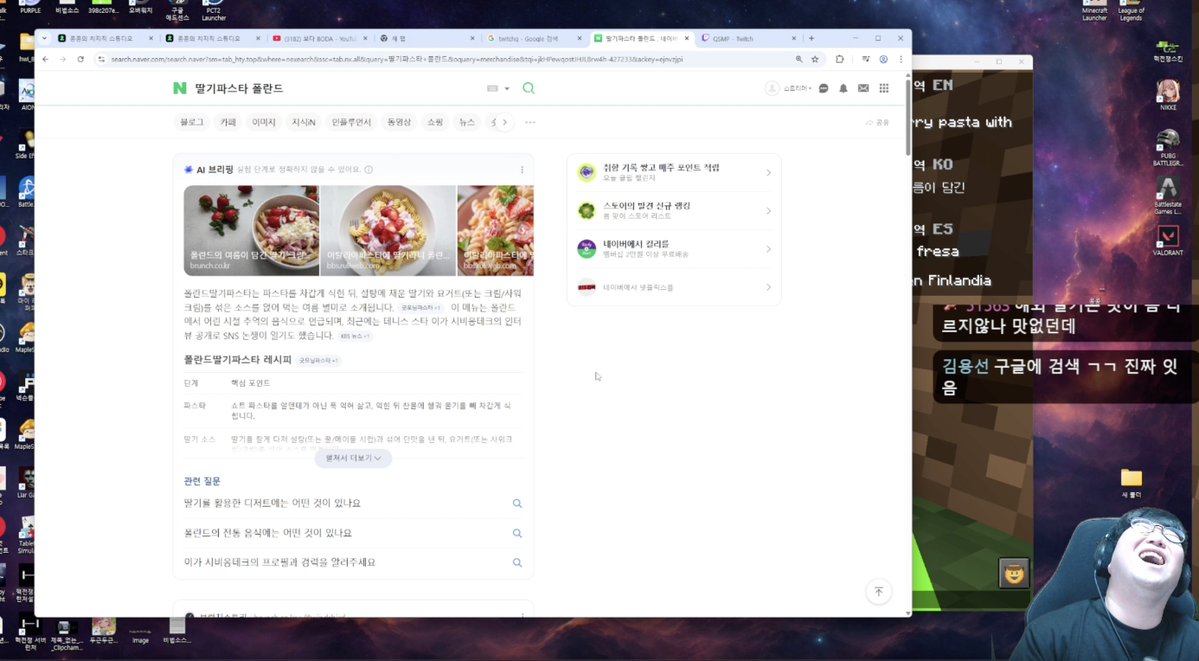Screen dimensions: 1199x661
Task: Bookmark this page with the star icon
Action: [815, 59]
